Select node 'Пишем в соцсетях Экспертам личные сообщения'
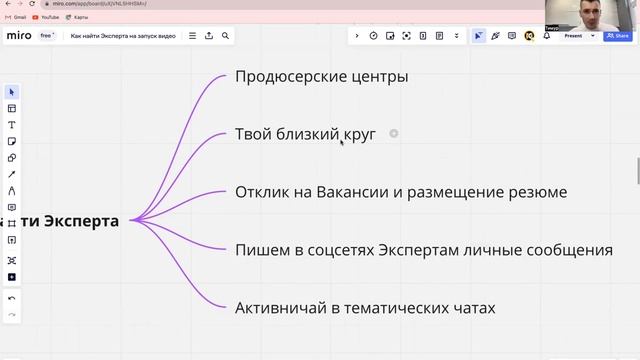Viewport: 640px width, 360px height. [424, 250]
